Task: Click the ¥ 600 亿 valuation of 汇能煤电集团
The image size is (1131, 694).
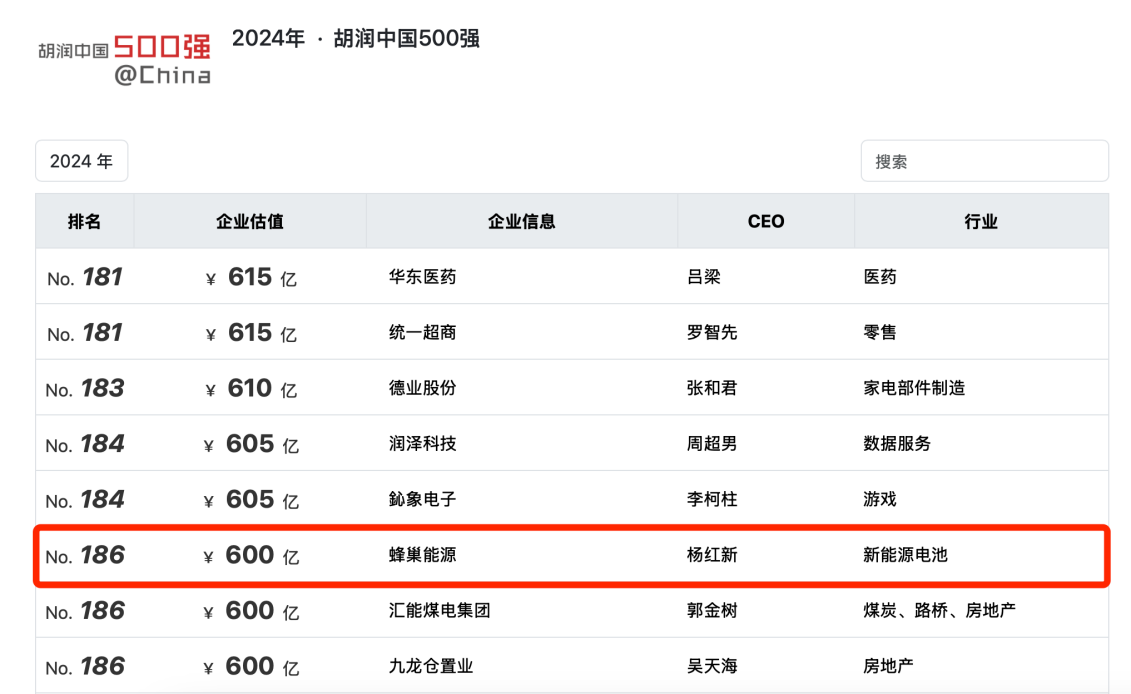Action: pos(251,610)
